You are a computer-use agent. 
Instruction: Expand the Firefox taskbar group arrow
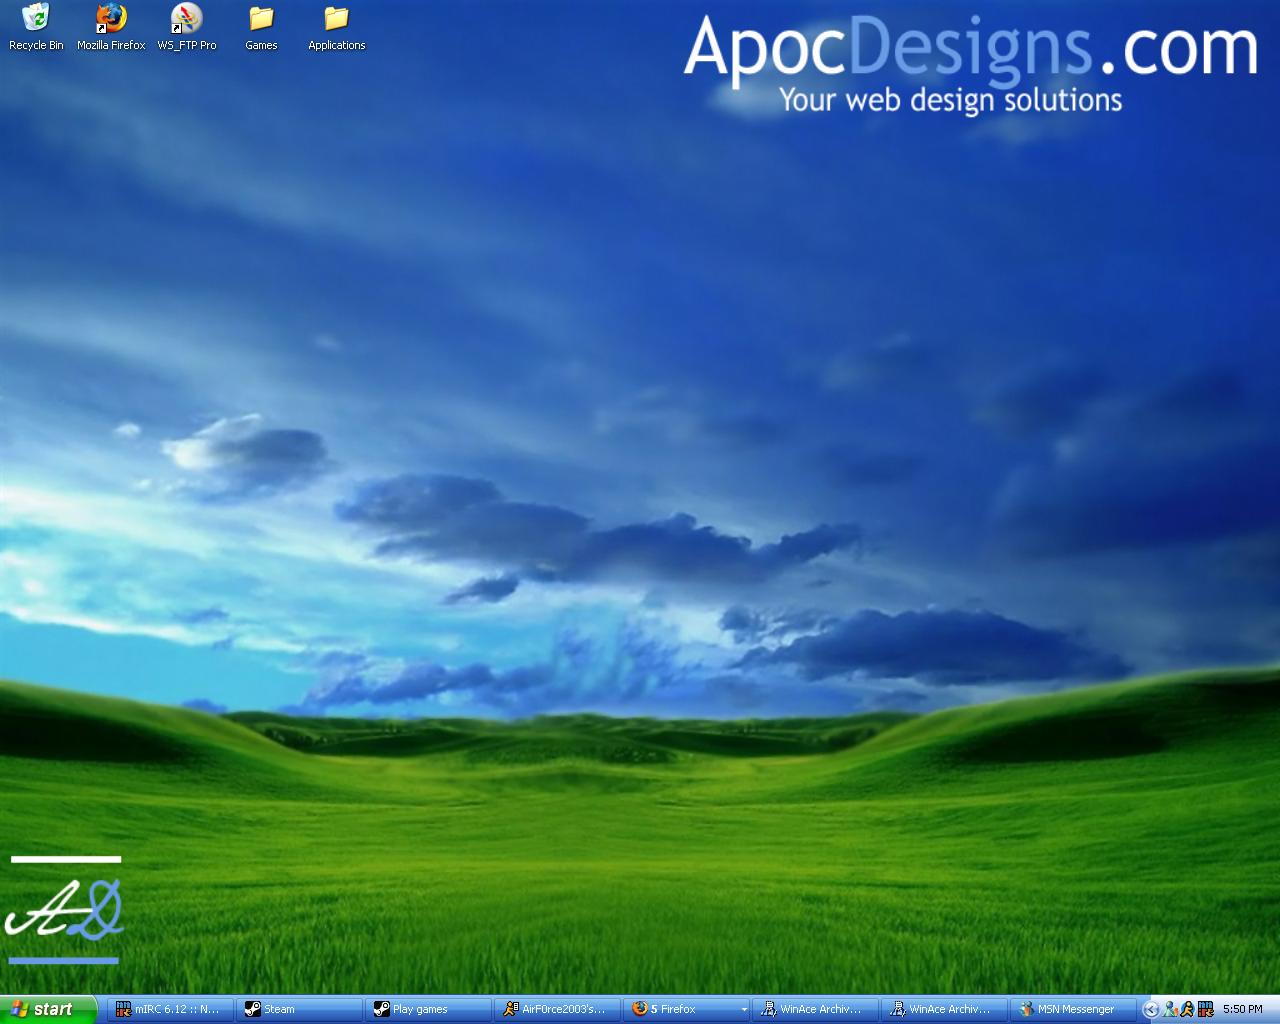[x=743, y=1010]
